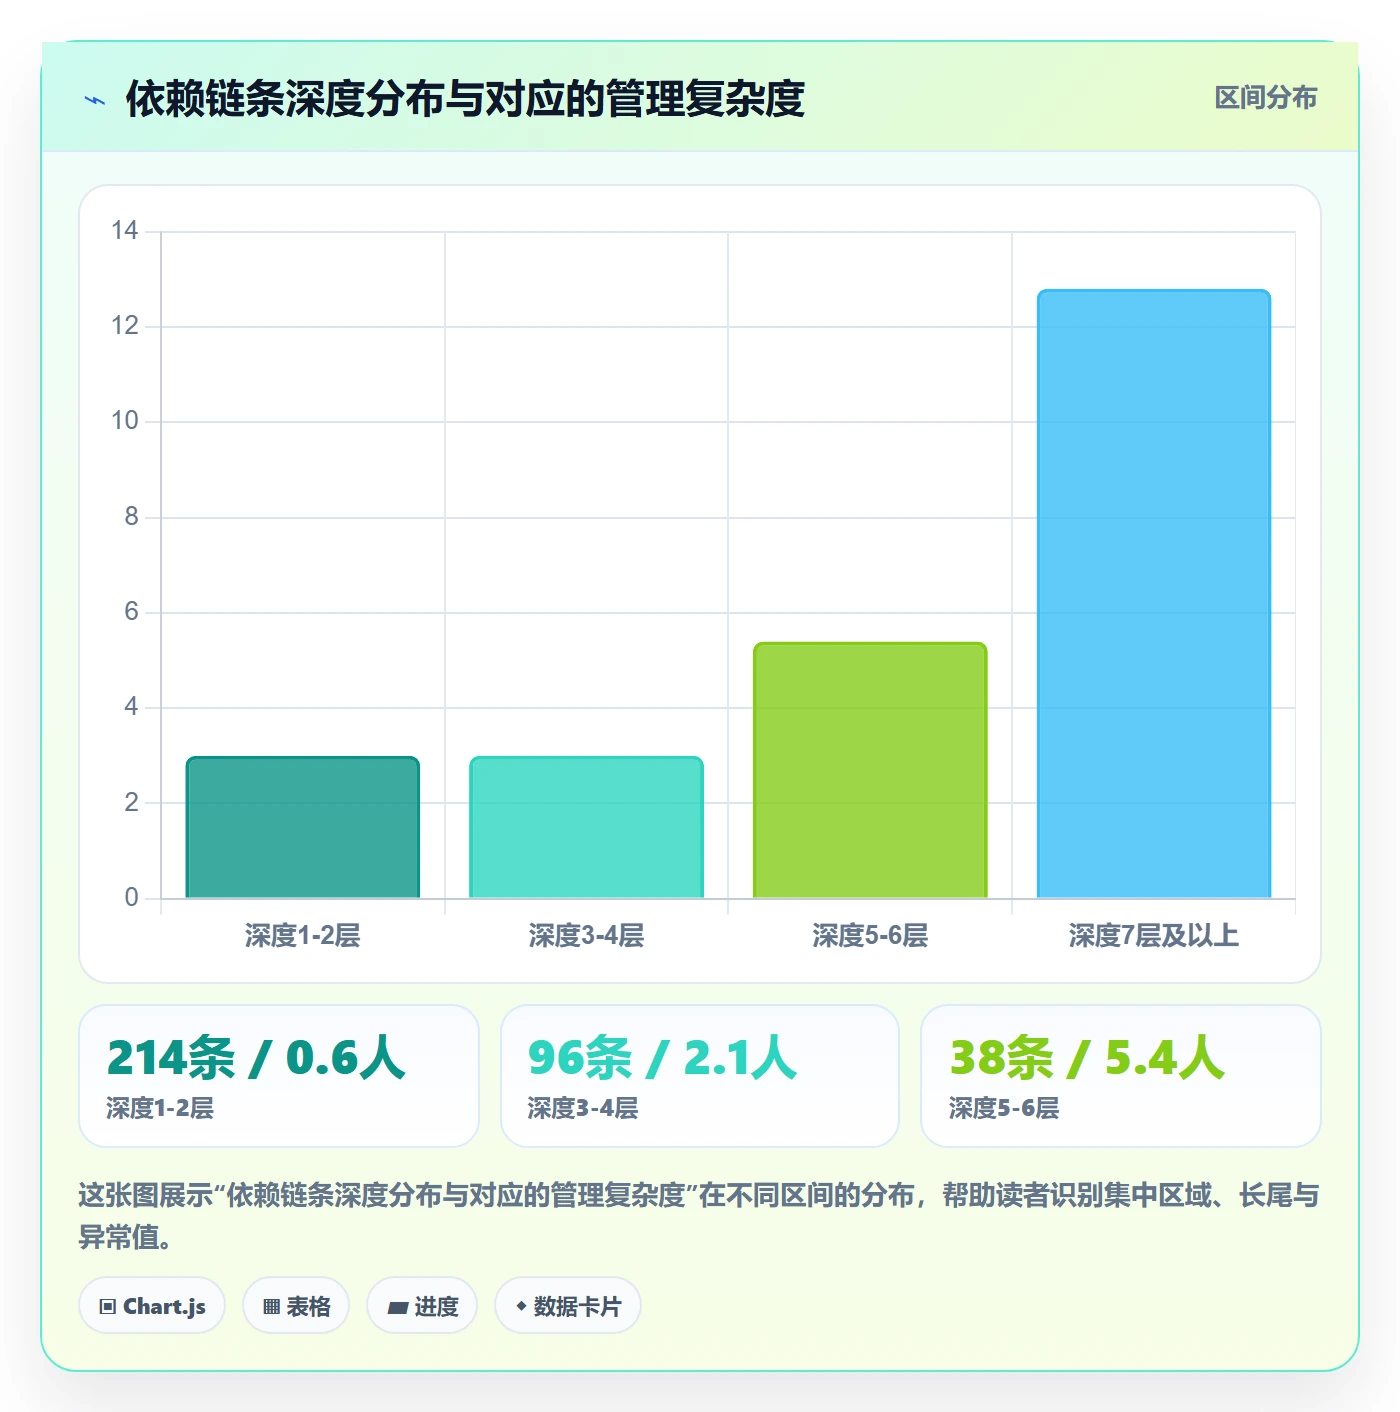1400x1412 pixels.
Task: Click the blue 深度7层及以上 bar
Action: coord(1154,594)
